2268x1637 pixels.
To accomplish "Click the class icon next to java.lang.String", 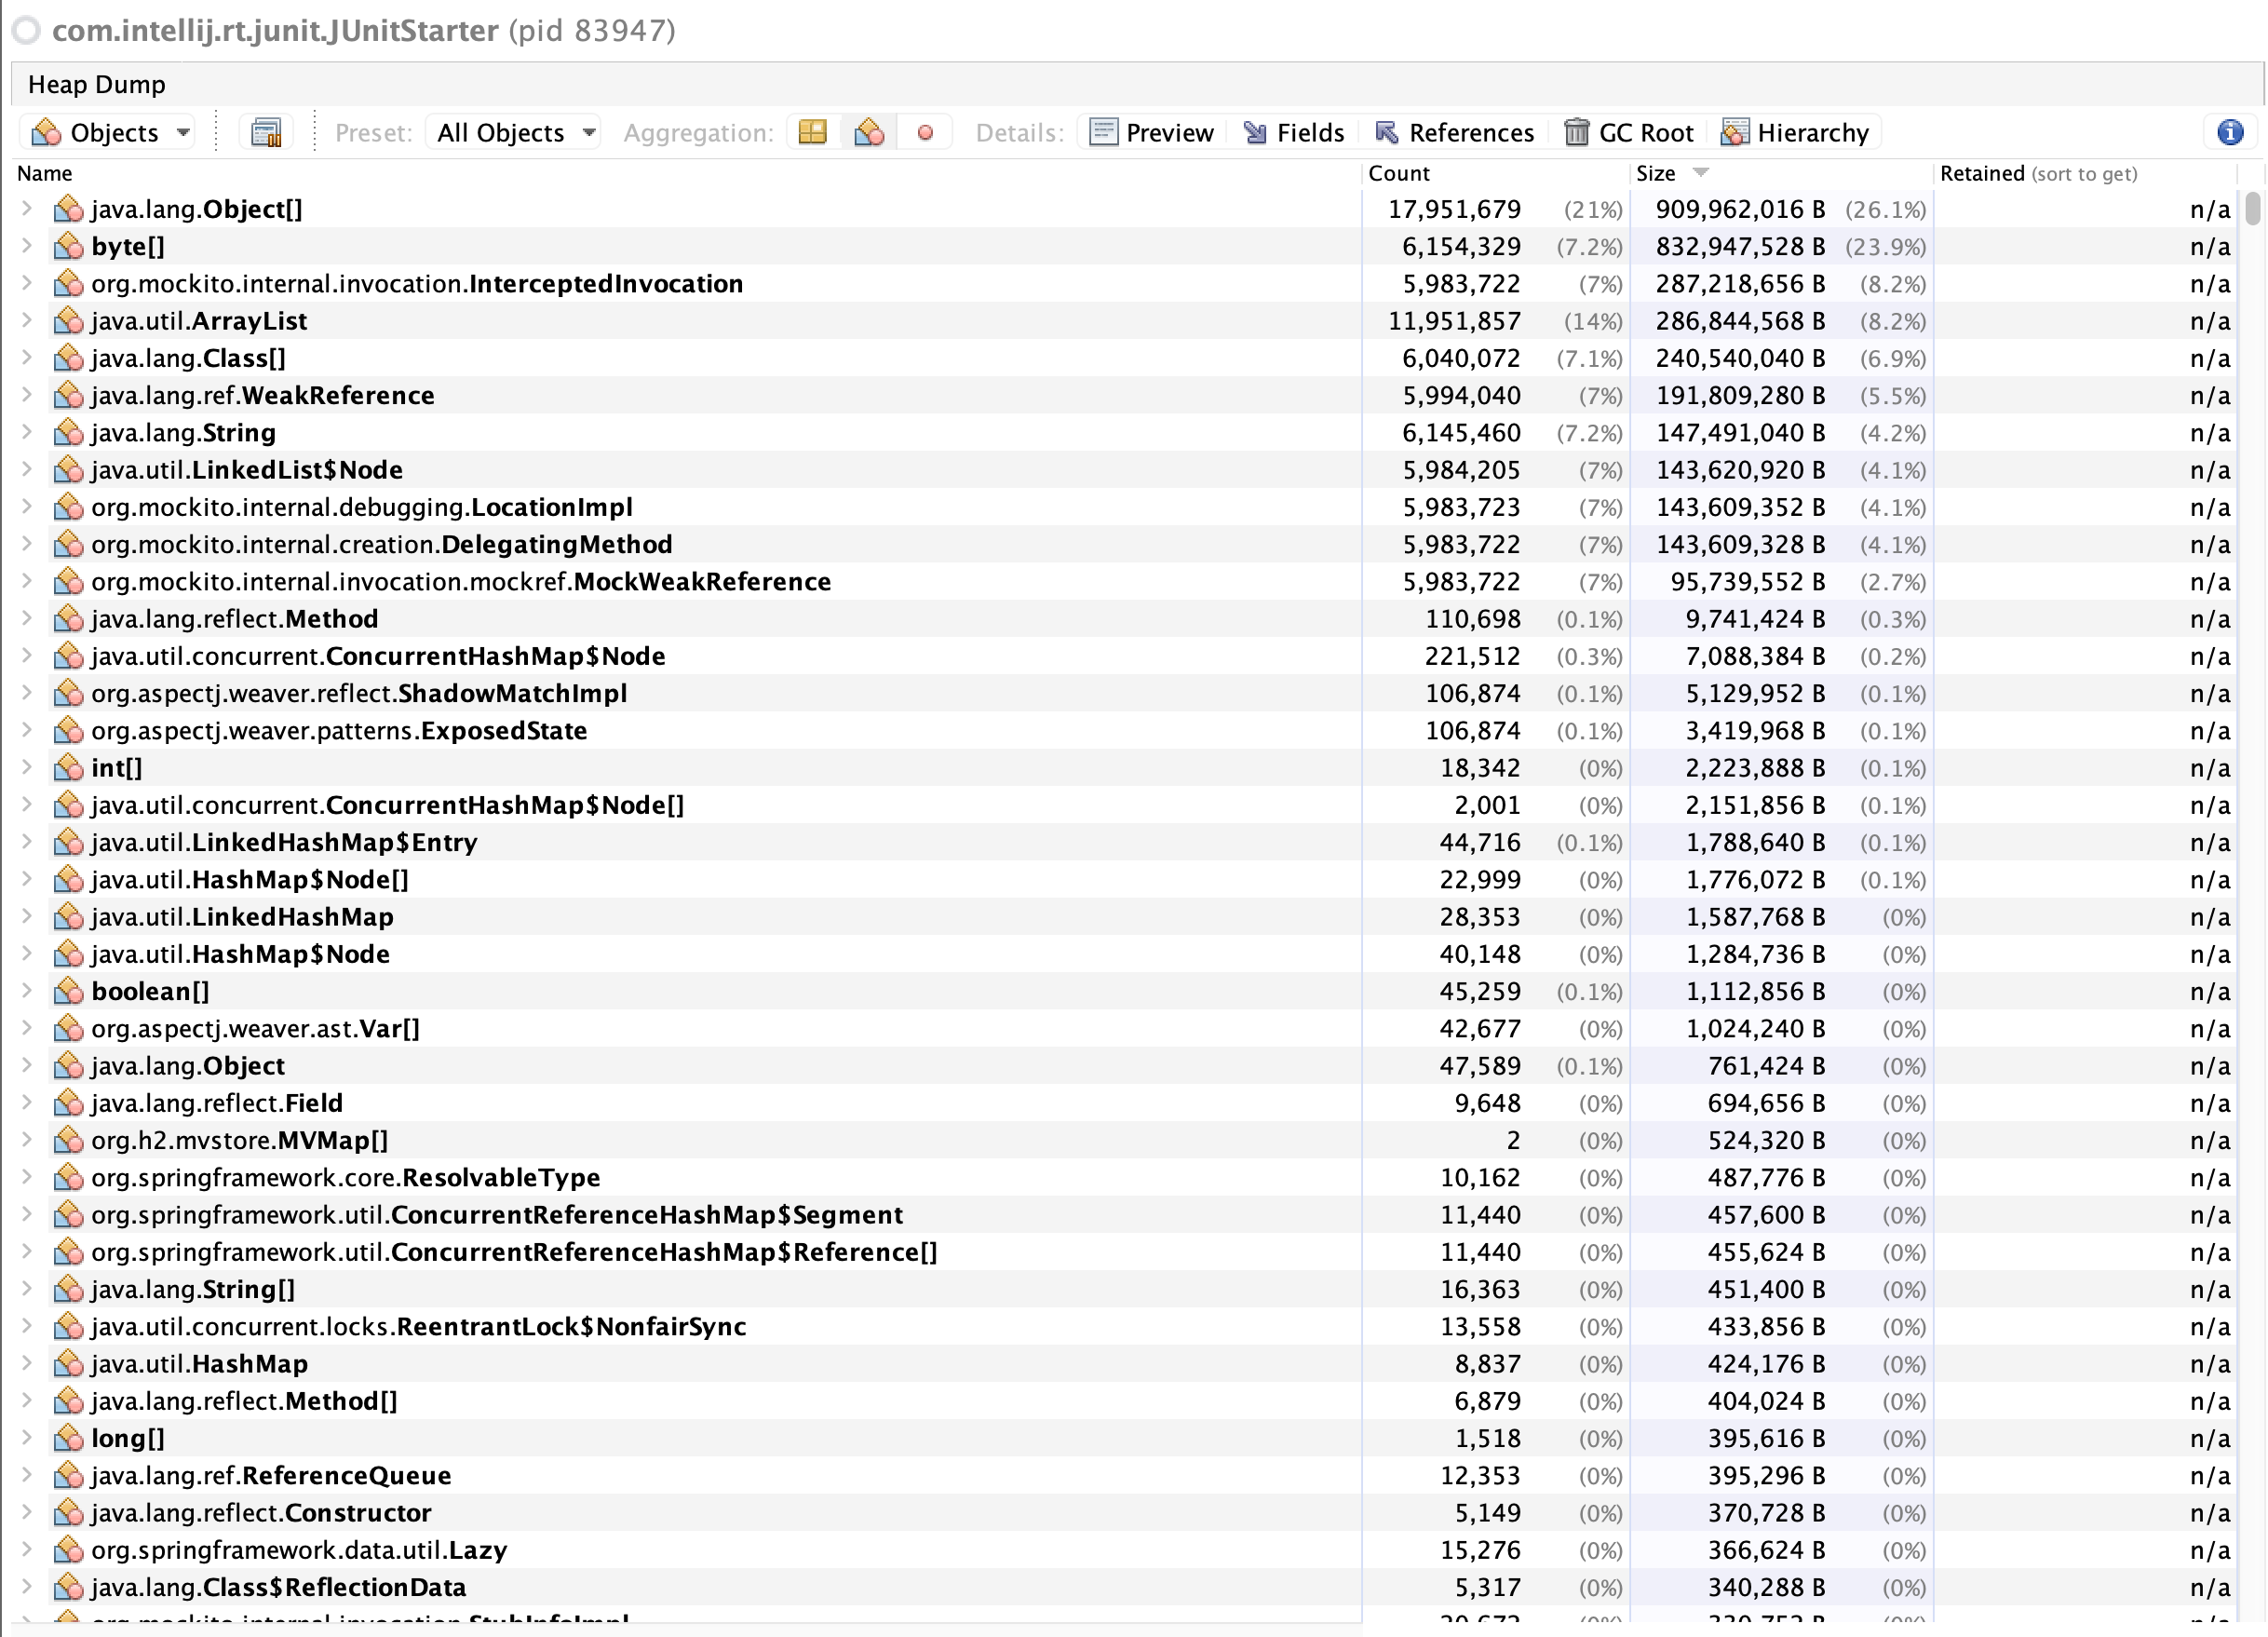I will click(68, 433).
